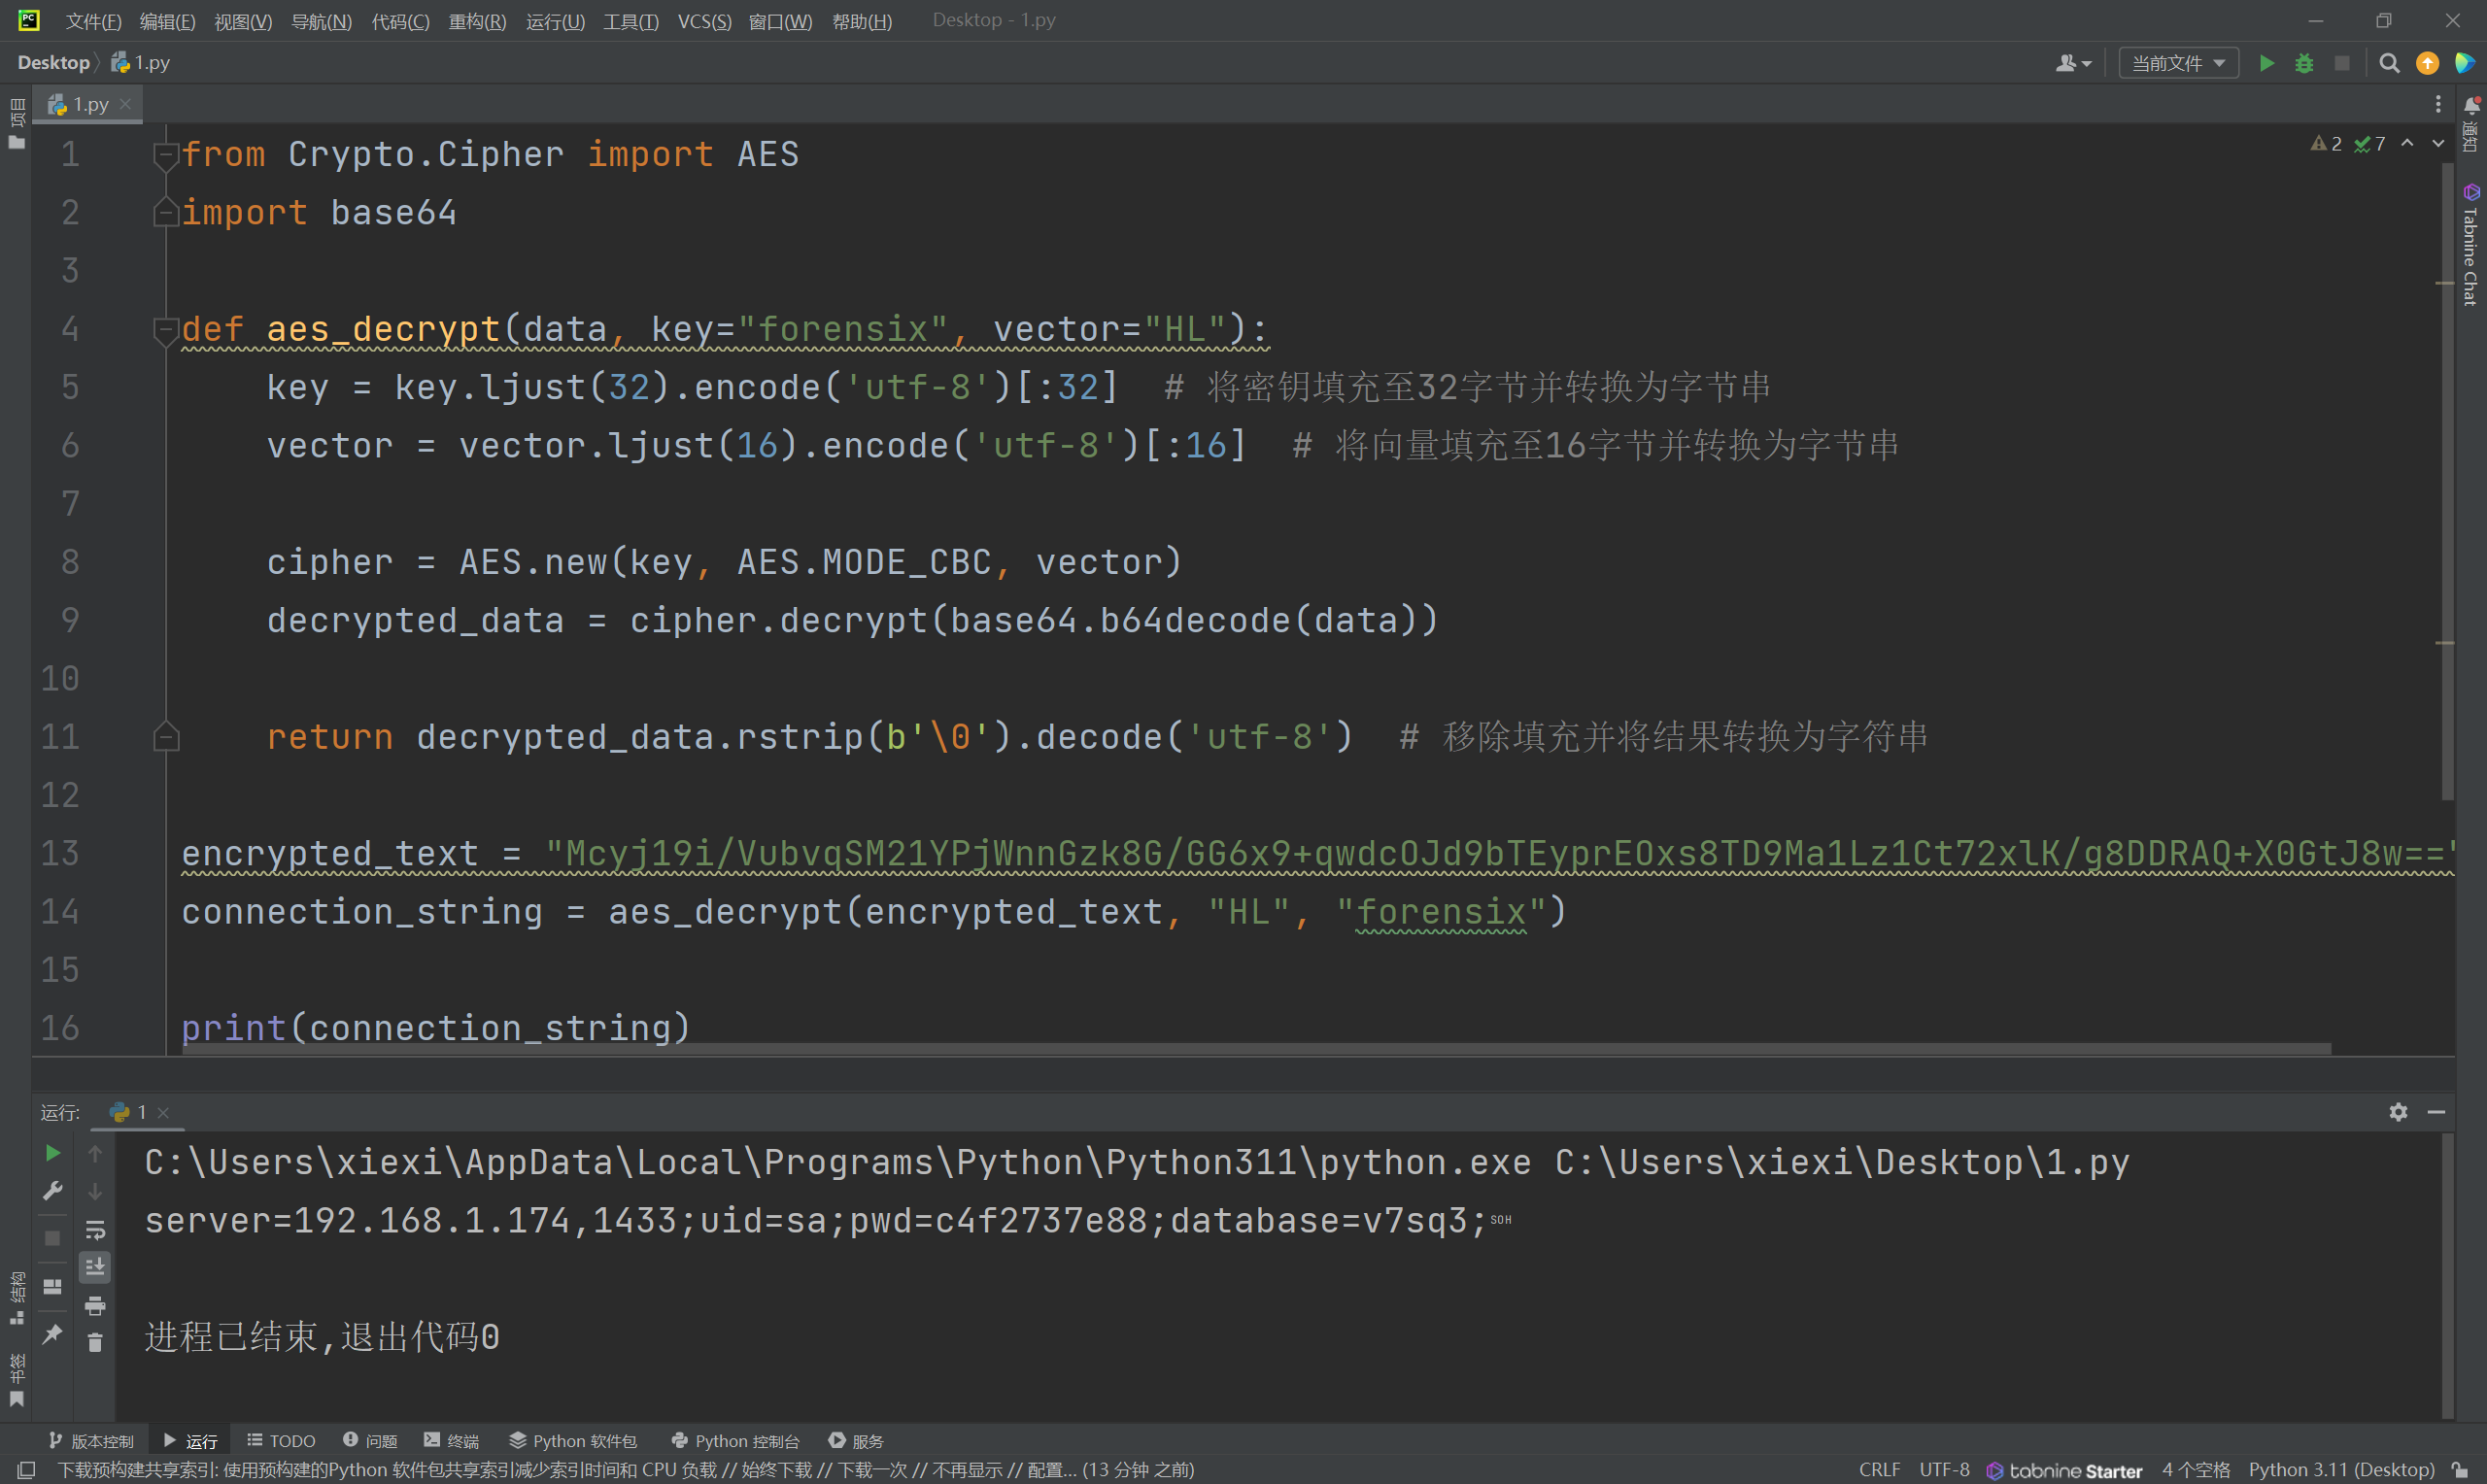This screenshot has height=1484, width=2487.
Task: Open Run panel settings gear
Action: pos(2398,1112)
